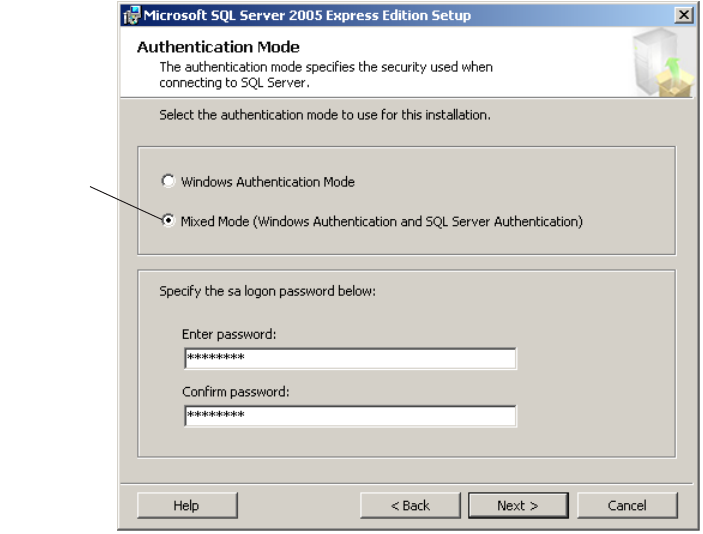Open Help for this setup page
703x534 pixels.
click(187, 506)
